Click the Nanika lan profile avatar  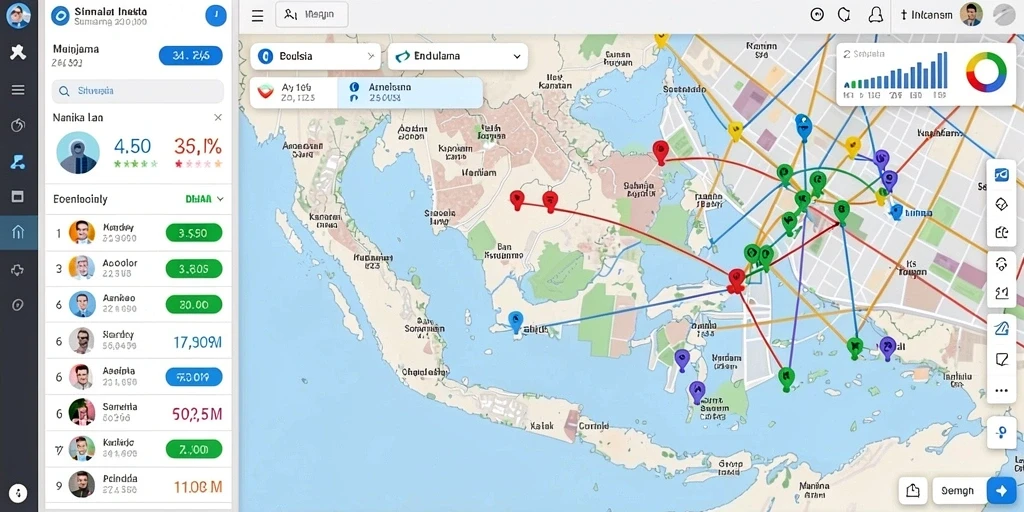(x=78, y=153)
